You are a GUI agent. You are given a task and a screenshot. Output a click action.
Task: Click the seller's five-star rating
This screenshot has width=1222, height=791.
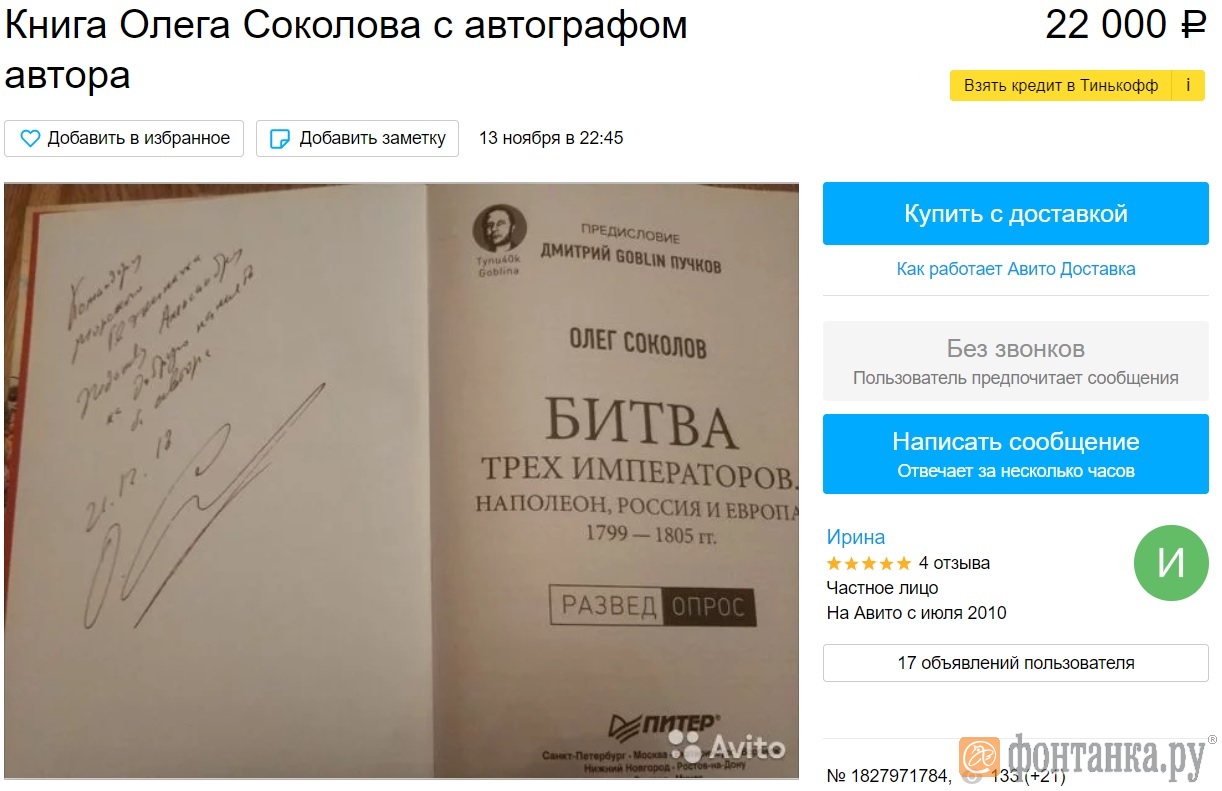(869, 563)
